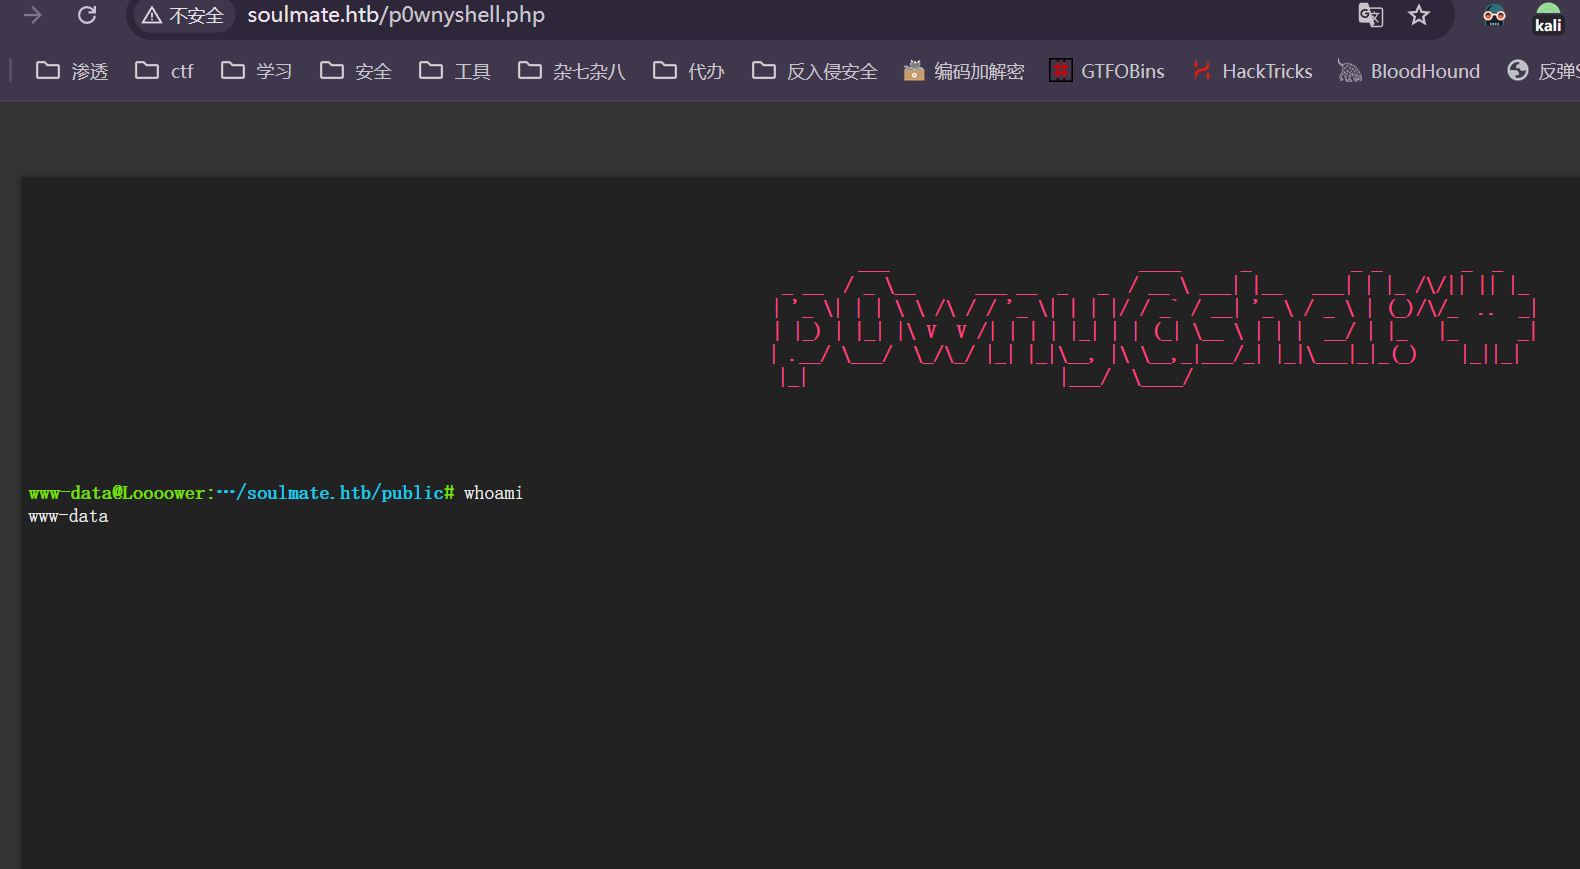Open the 代办 bookmarks folder
This screenshot has height=869, width=1580.
689,71
